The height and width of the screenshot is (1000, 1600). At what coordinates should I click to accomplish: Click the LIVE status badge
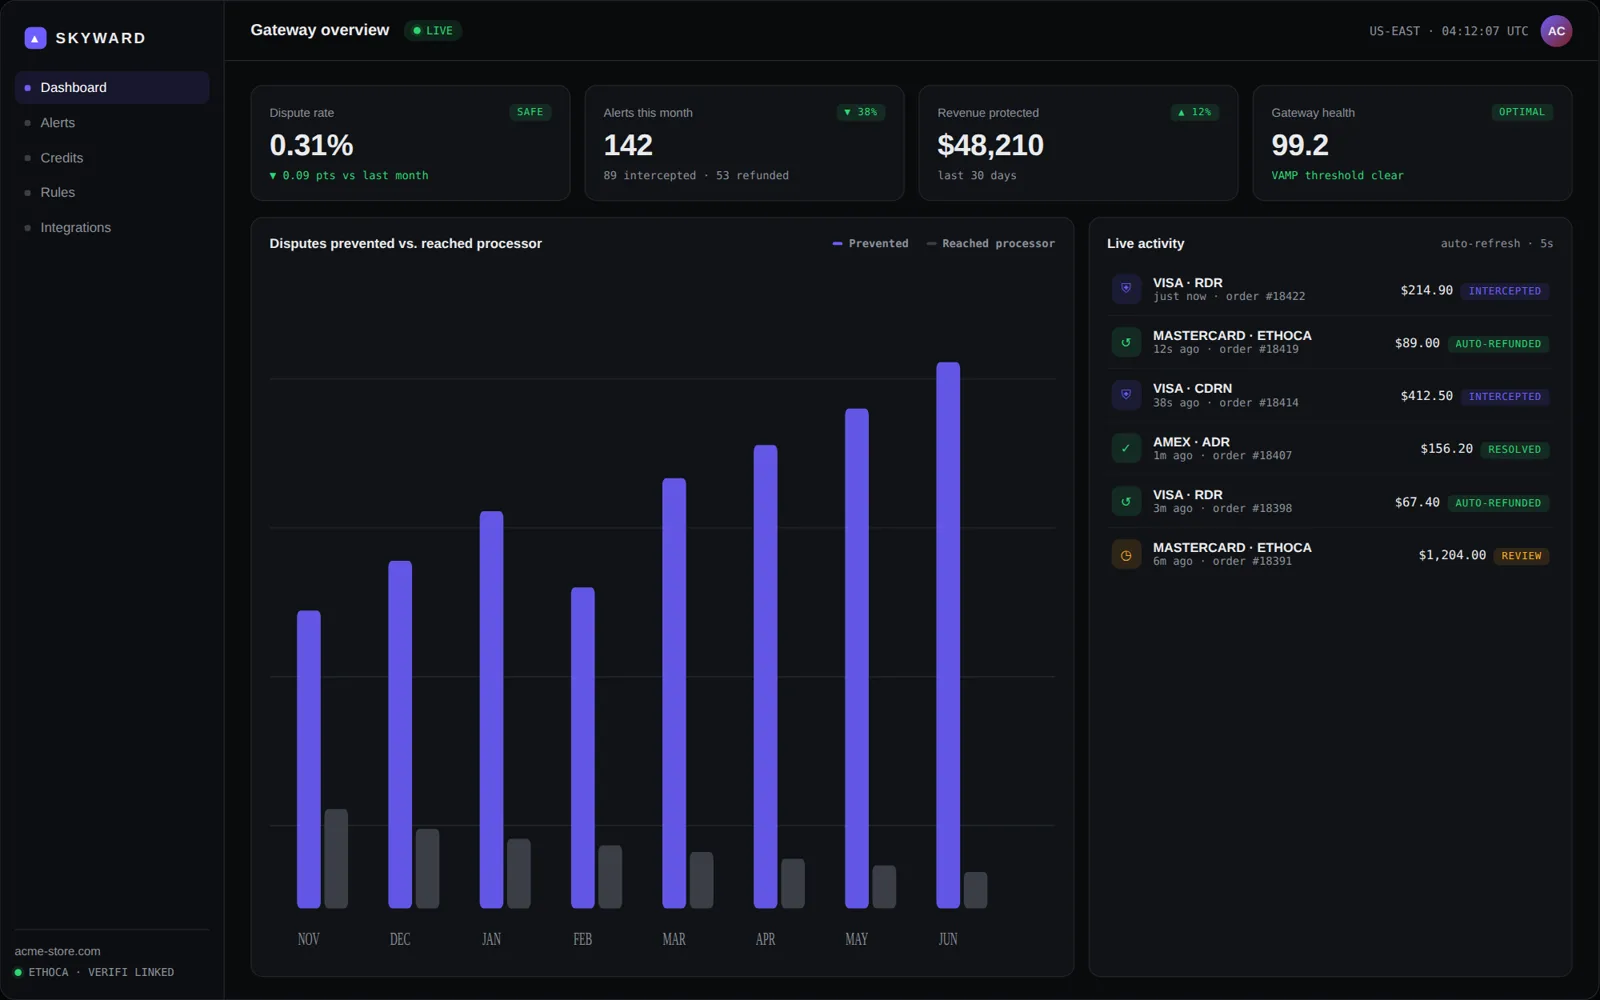click(x=433, y=30)
